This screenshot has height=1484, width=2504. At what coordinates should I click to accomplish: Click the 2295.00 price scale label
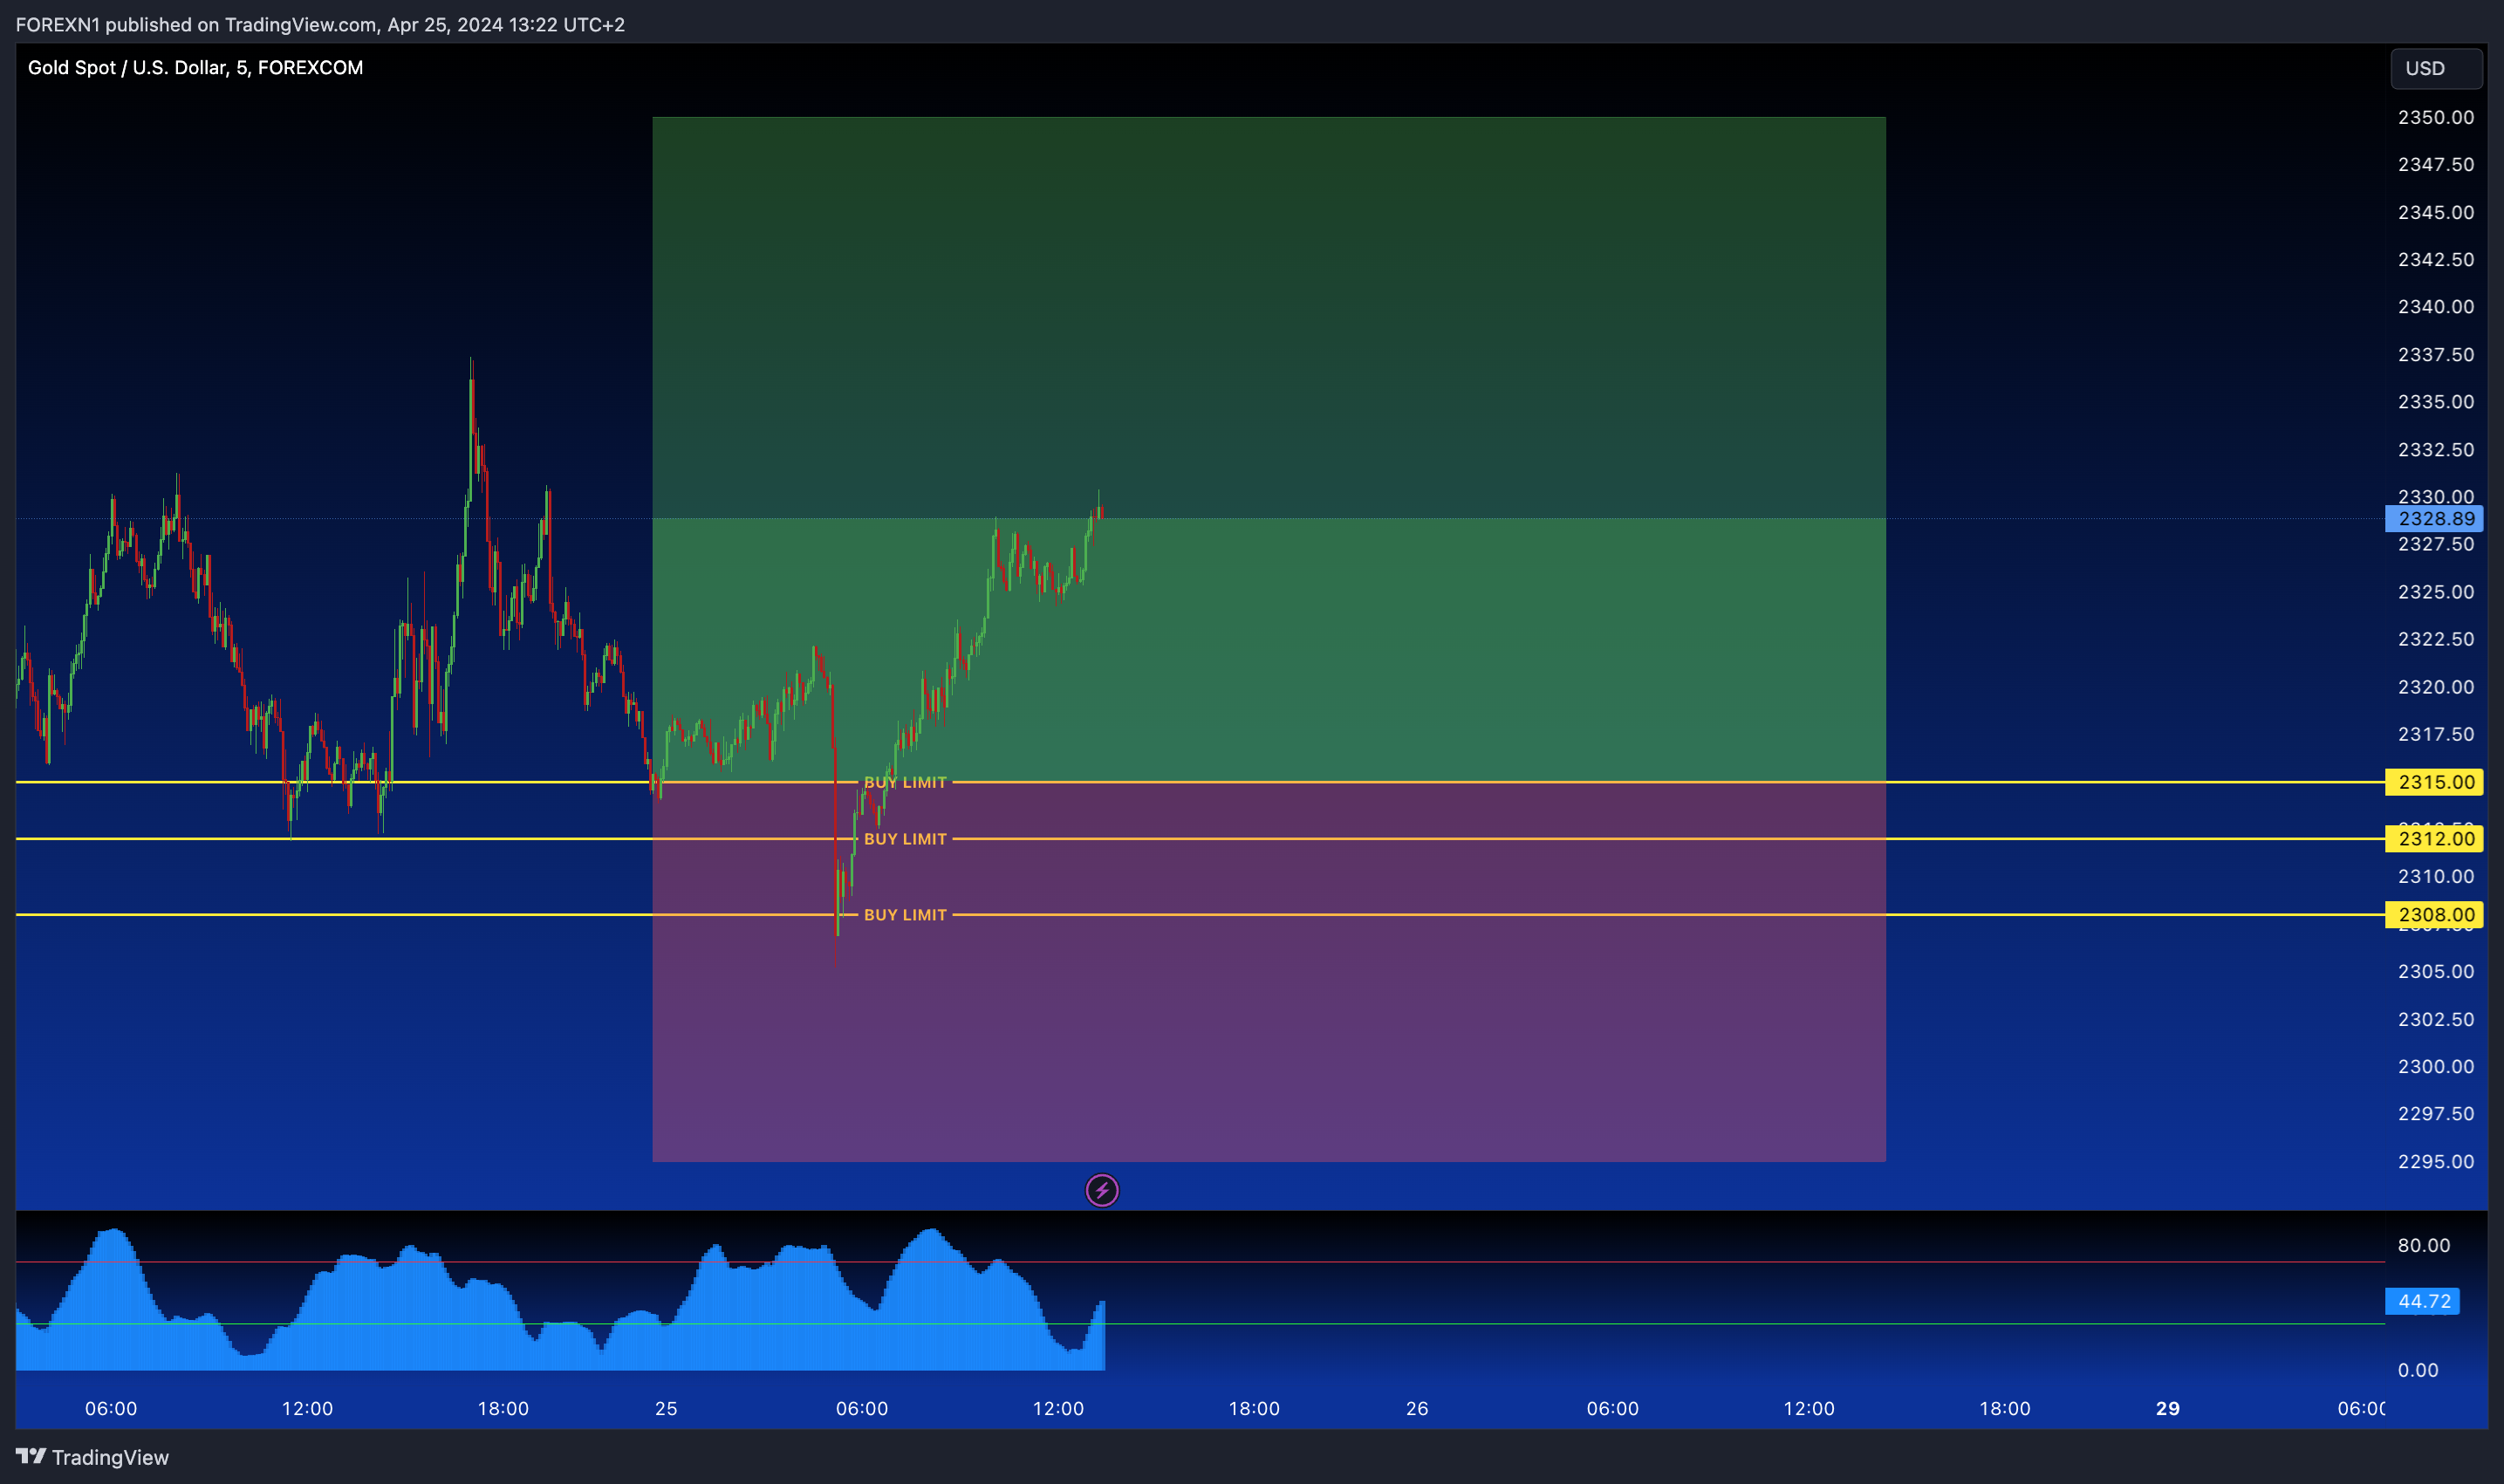(2436, 1161)
